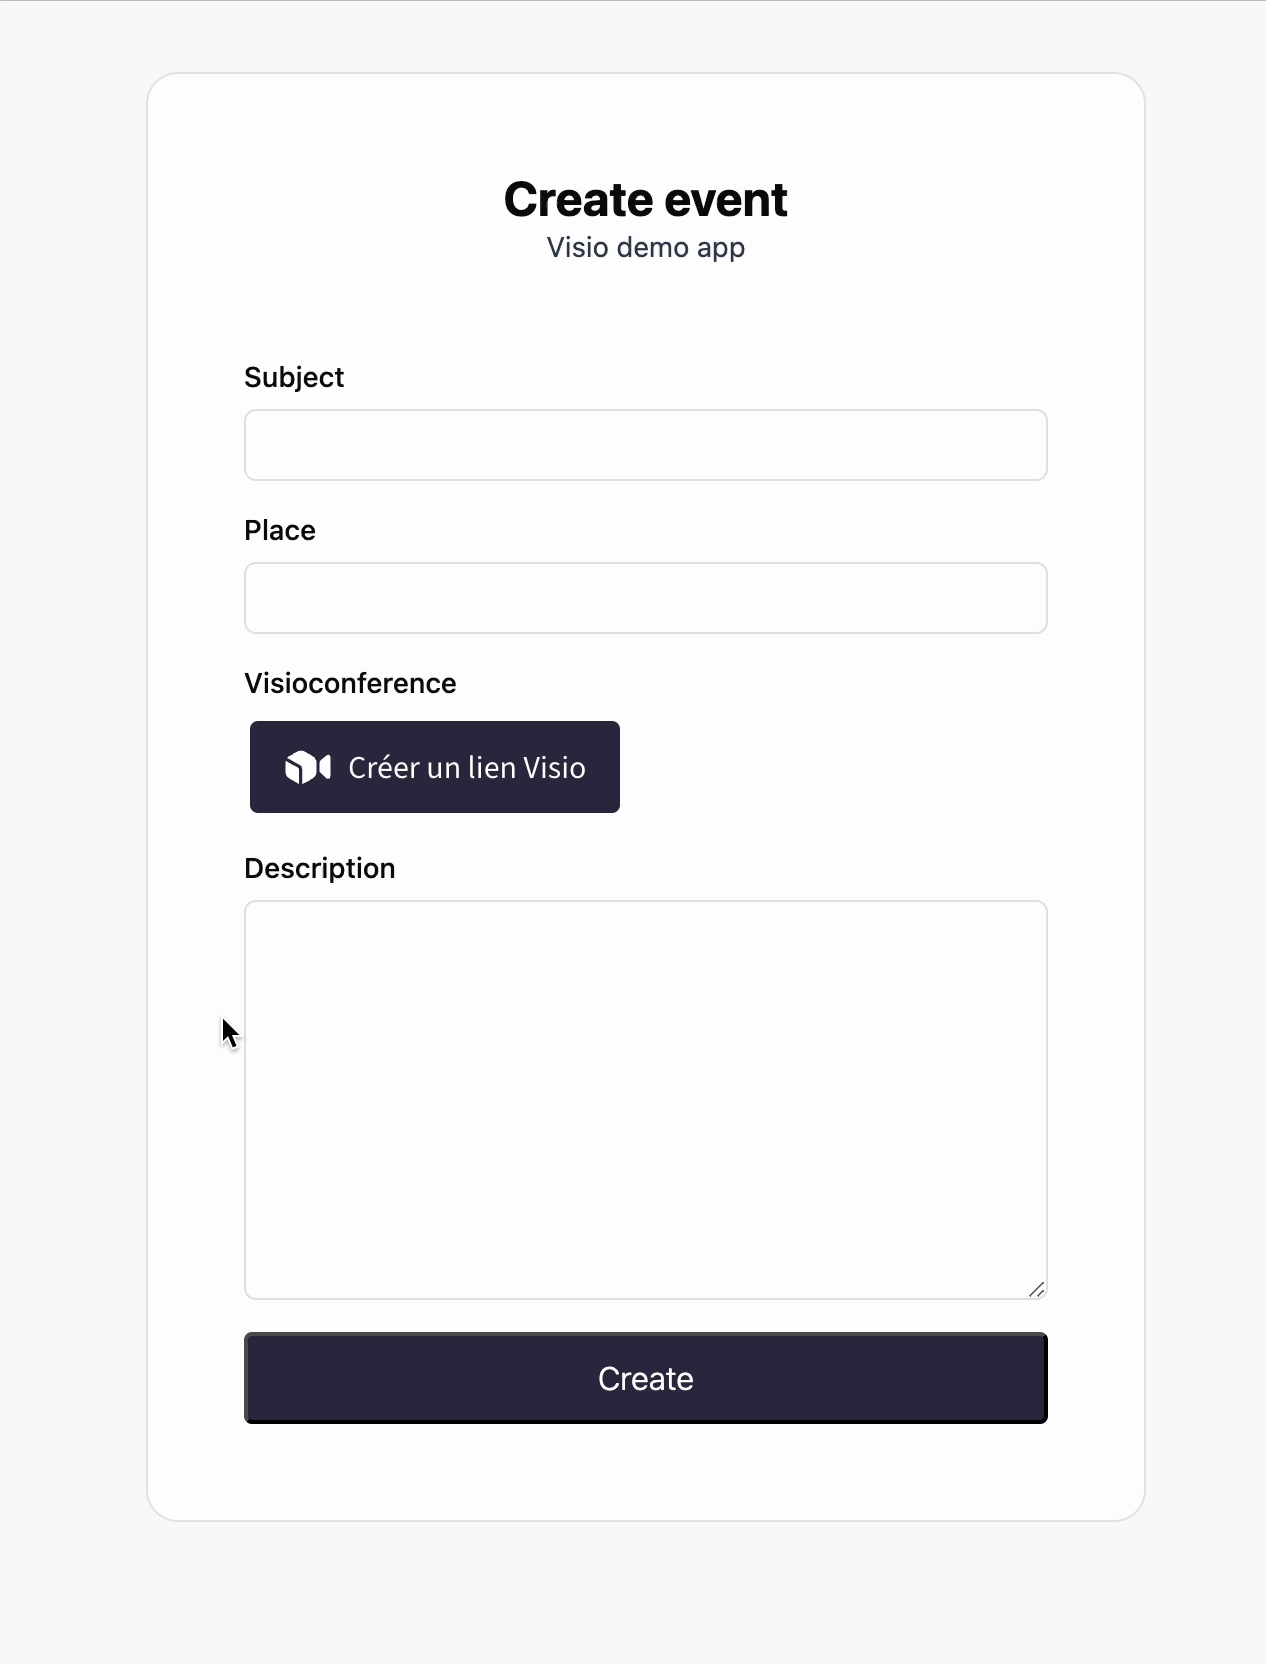Screen dimensions: 1266x1664
Task: Click inside the Description text area
Action: tap(645, 1099)
